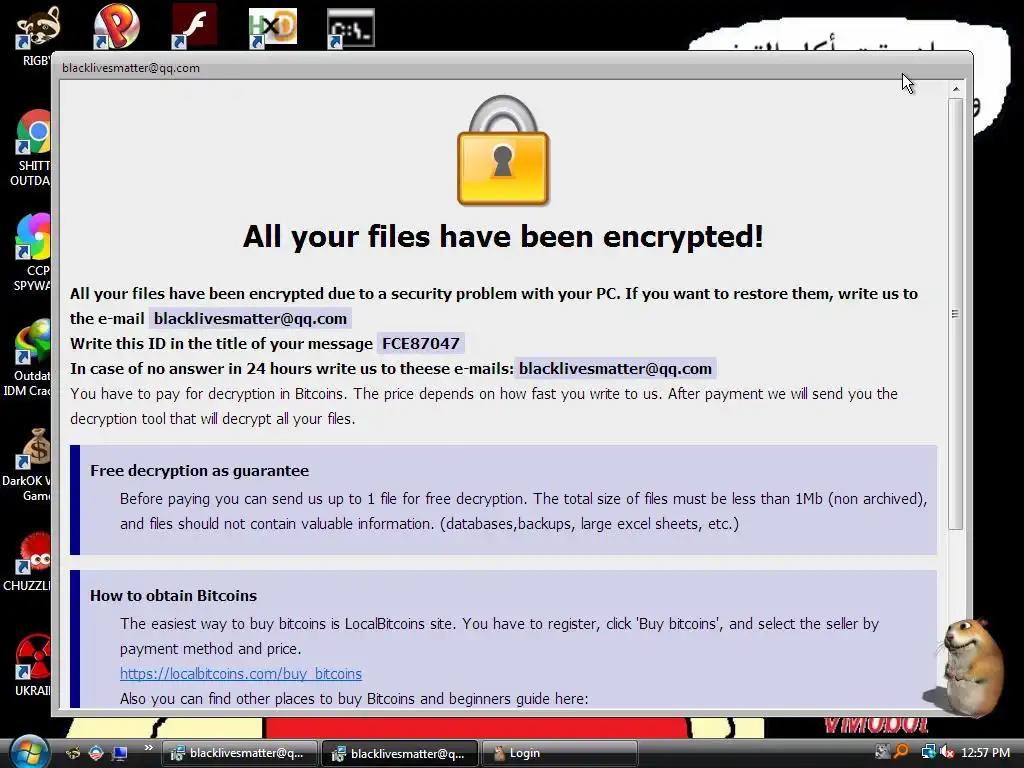1024x768 pixels.
Task: Open the Flash shortcut on desktop
Action: click(194, 26)
